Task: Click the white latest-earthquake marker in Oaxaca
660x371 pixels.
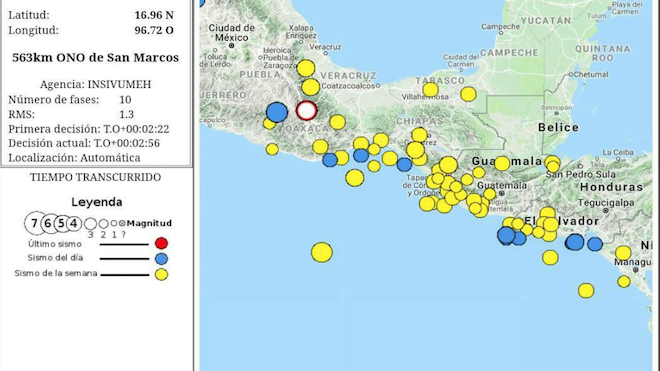Action: pos(306,111)
